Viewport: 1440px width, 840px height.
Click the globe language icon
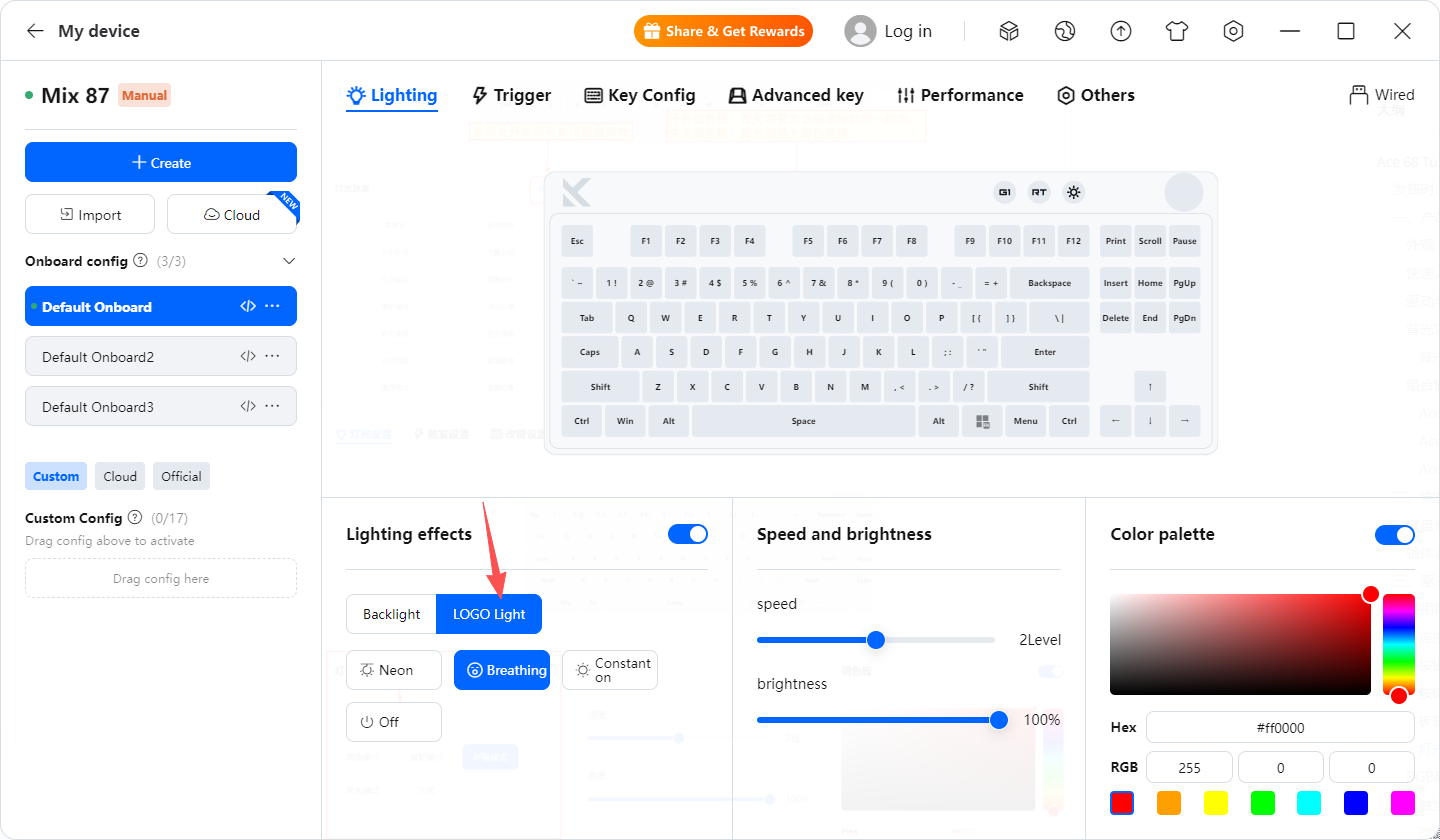coord(1065,31)
